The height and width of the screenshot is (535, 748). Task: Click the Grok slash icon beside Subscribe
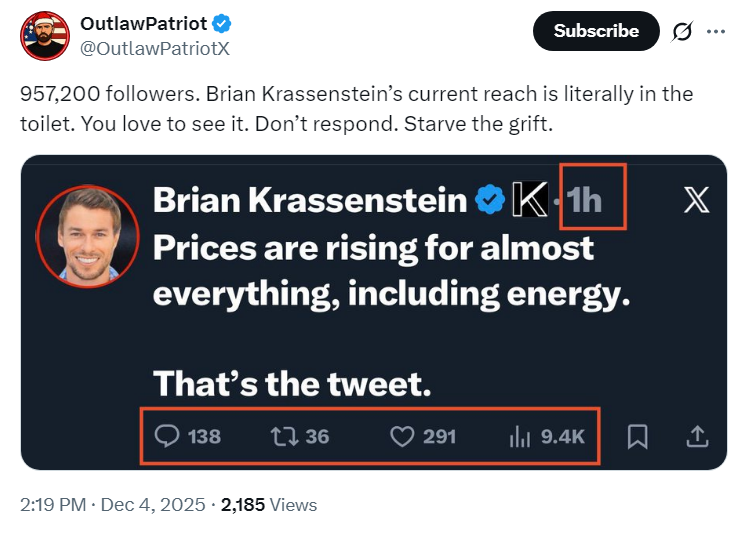pos(682,31)
